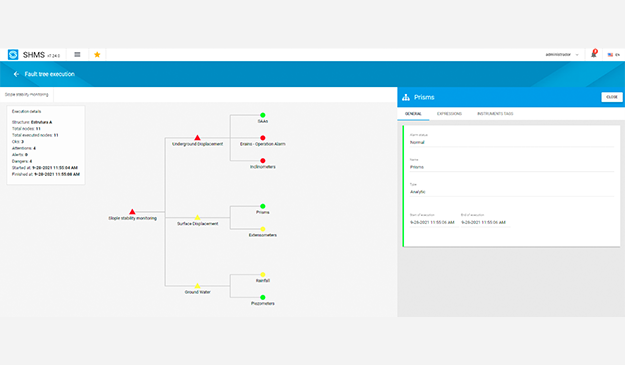Screen dimensions: 625x365
Task: Click the Close button in Prisms panel
Action: 612,97
